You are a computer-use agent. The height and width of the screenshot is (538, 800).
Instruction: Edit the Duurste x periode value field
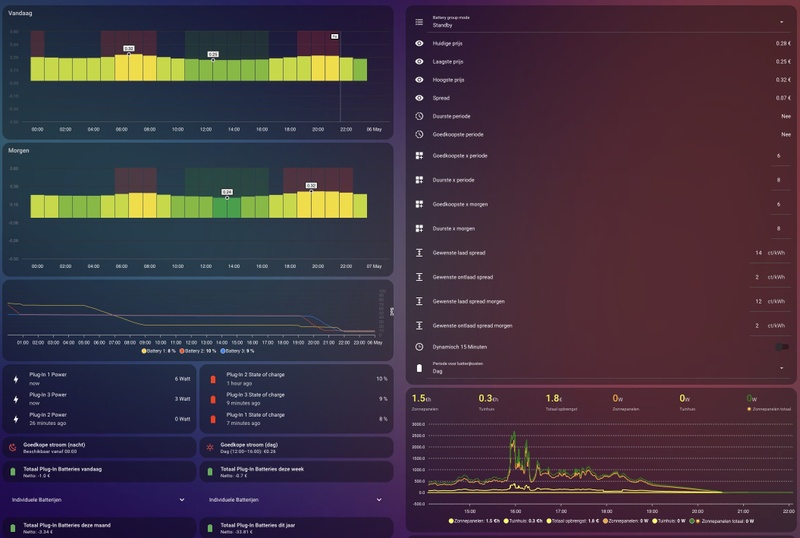(x=779, y=180)
